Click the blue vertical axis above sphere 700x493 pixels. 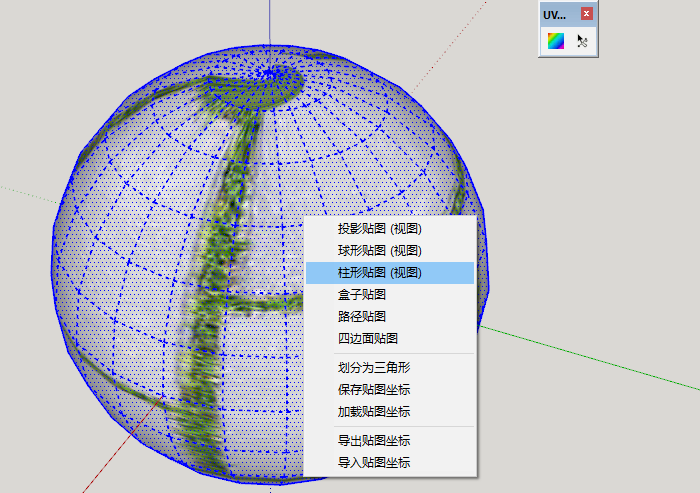click(270, 25)
